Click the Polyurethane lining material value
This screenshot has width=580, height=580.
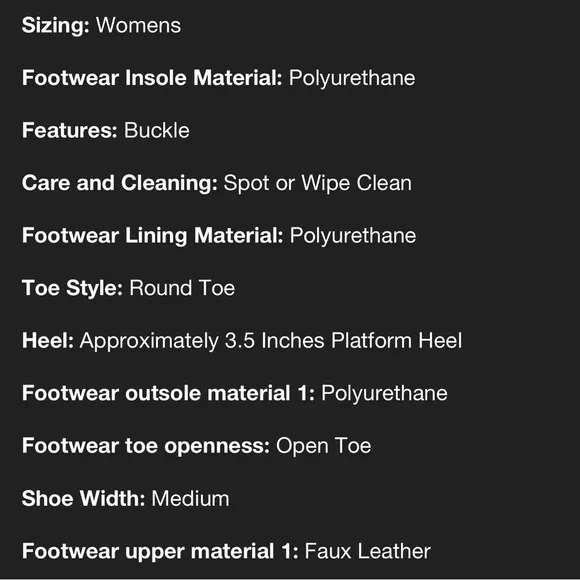tap(353, 236)
